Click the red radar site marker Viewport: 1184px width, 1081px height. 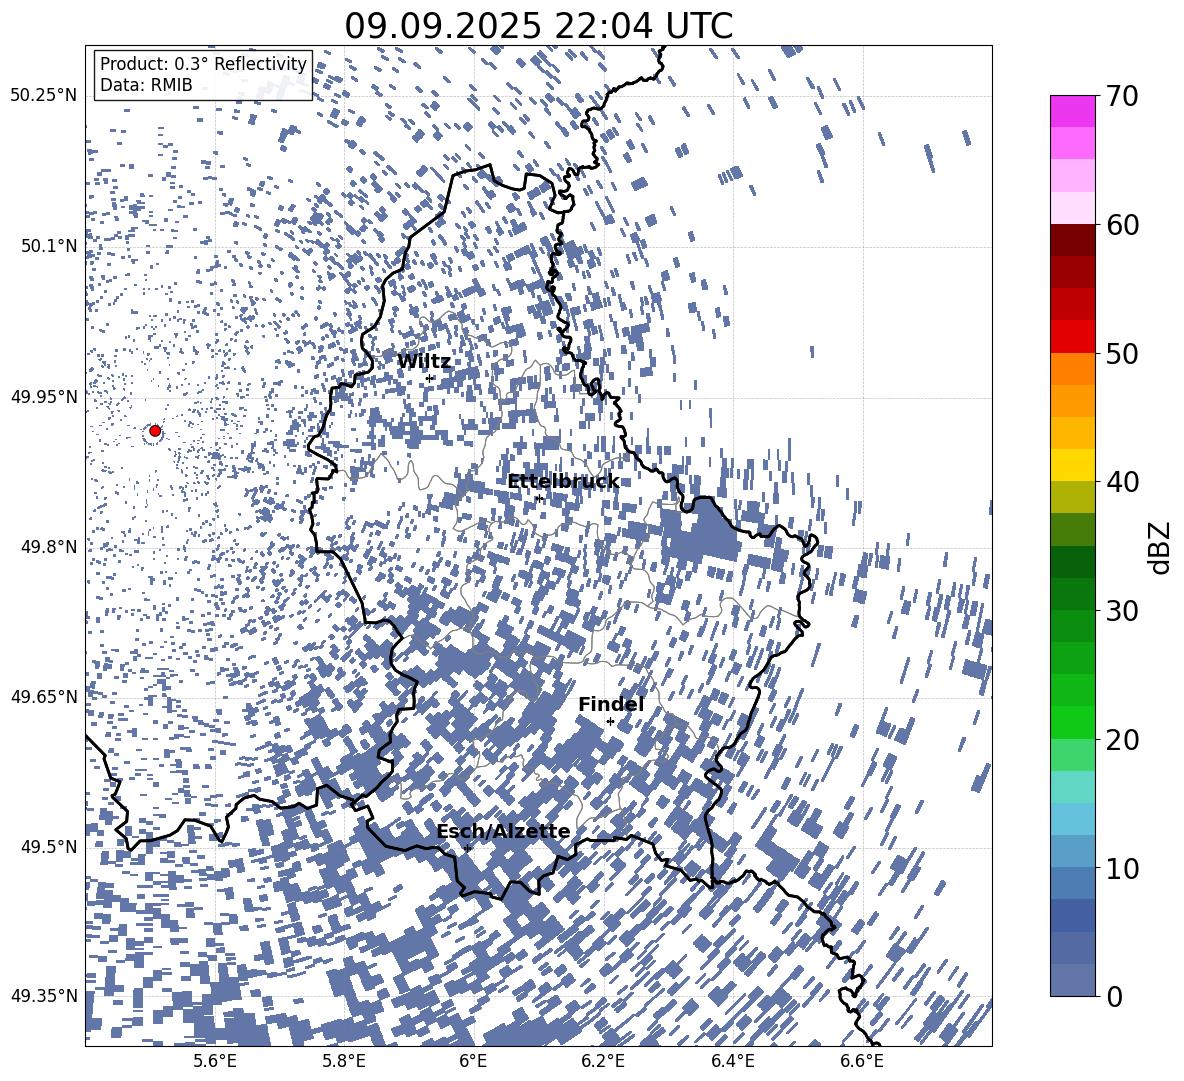(155, 431)
